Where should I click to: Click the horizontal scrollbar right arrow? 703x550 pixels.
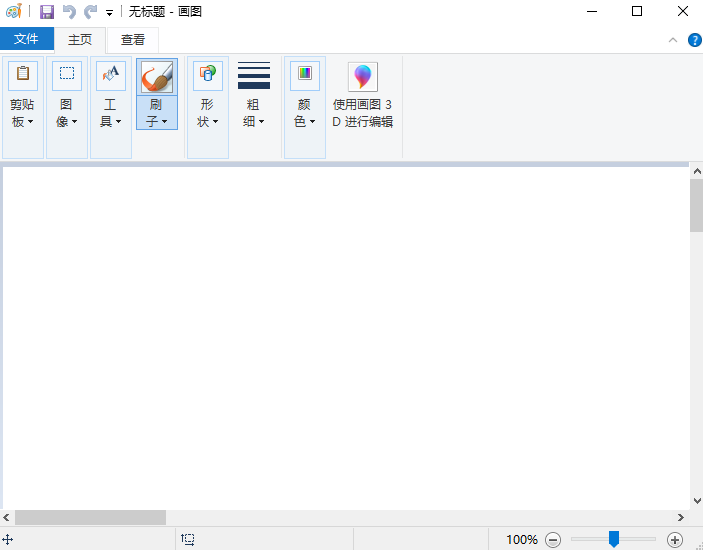(681, 518)
